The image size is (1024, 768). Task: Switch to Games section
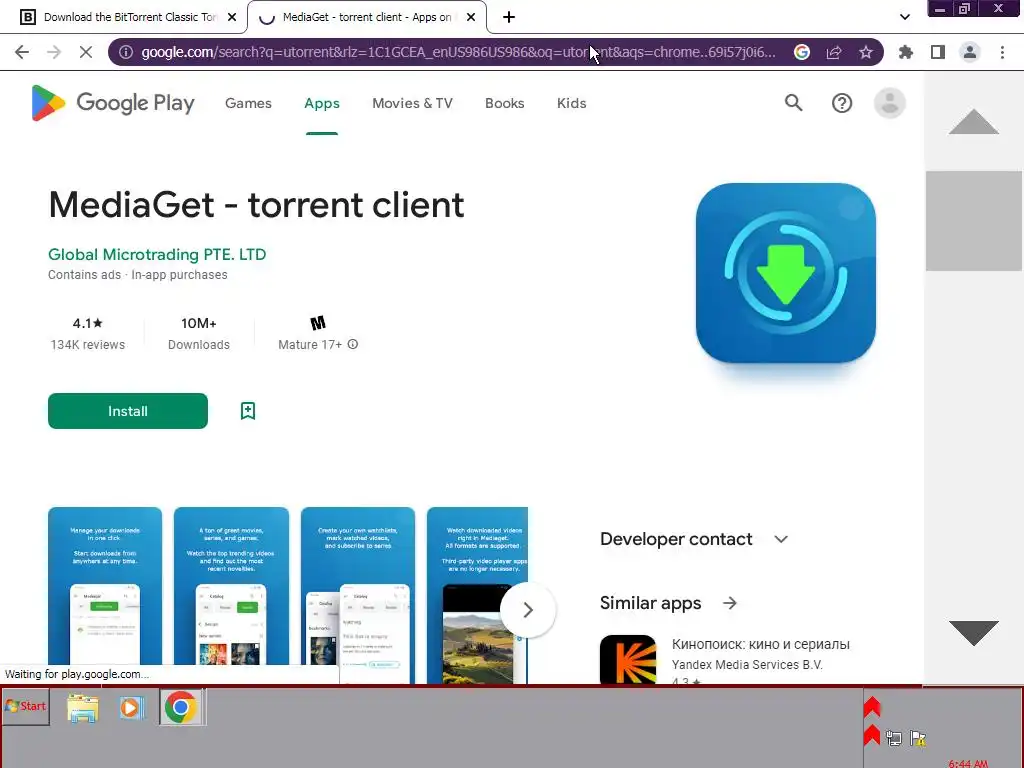(248, 103)
